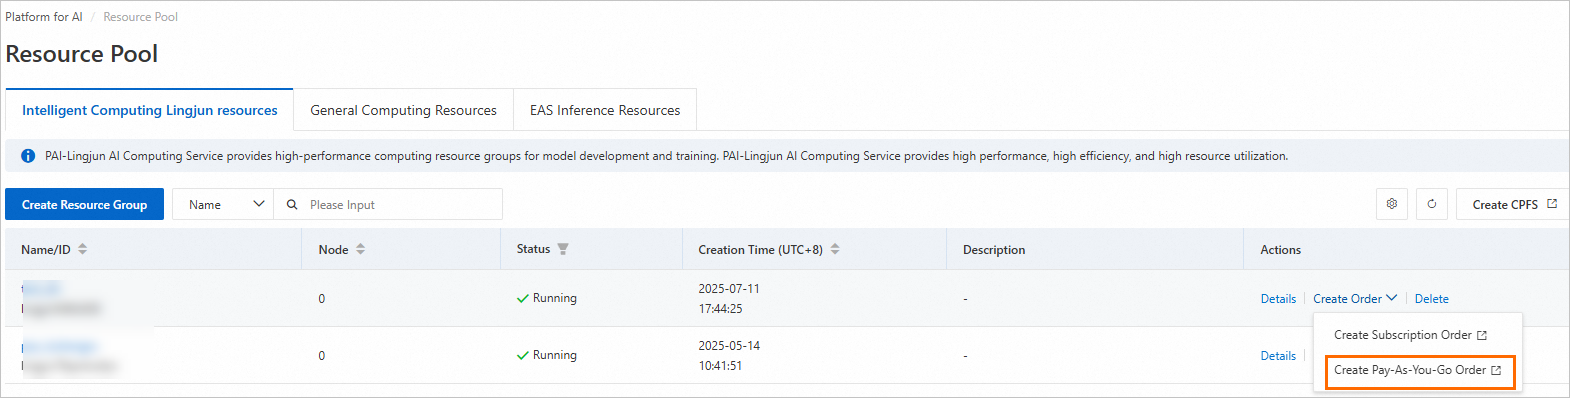Focus the Please Input search field
The width and height of the screenshot is (1570, 398).
[388, 204]
